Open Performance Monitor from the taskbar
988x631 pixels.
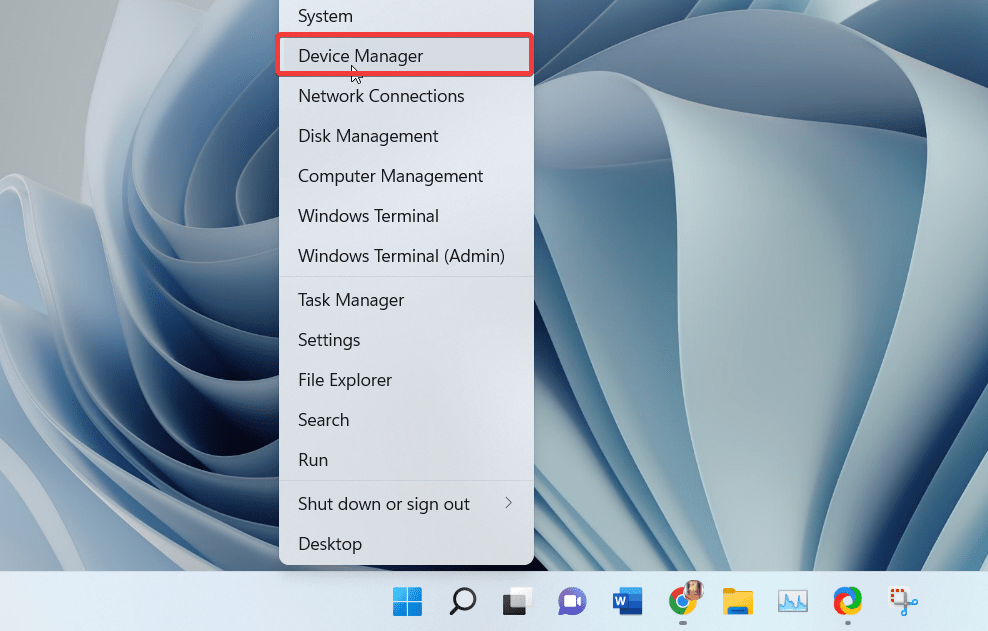(x=792, y=601)
